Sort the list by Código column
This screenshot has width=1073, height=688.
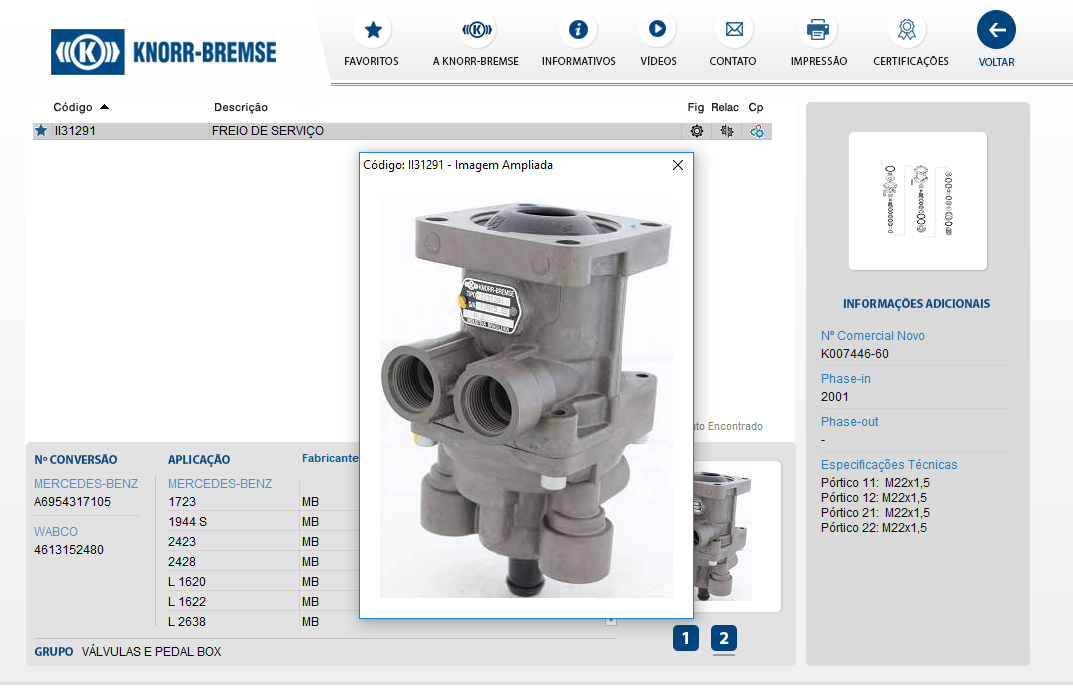pyautogui.click(x=73, y=107)
